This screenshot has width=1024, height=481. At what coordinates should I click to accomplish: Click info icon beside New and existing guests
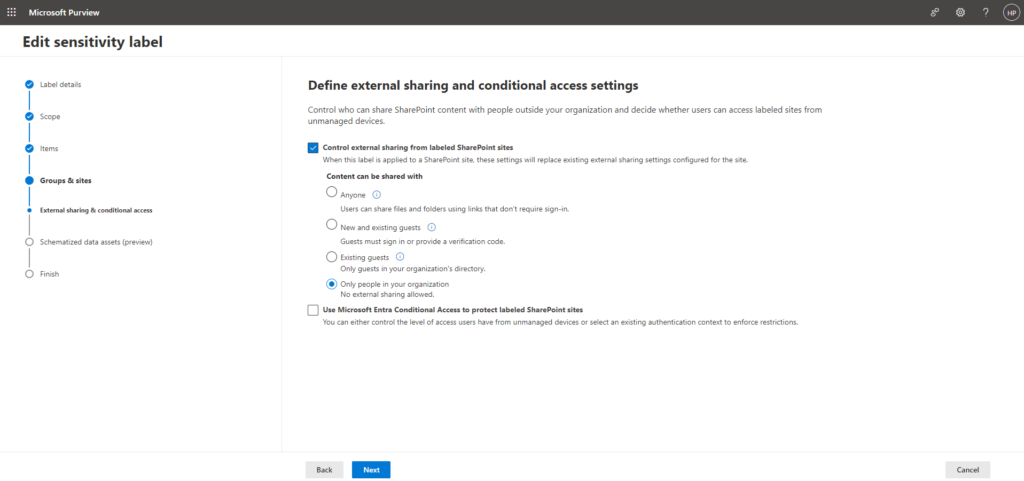coord(431,227)
